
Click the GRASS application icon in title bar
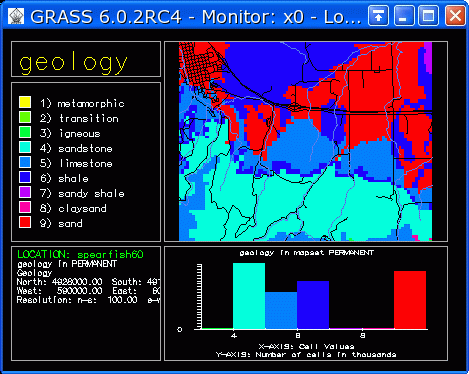pos(16,16)
